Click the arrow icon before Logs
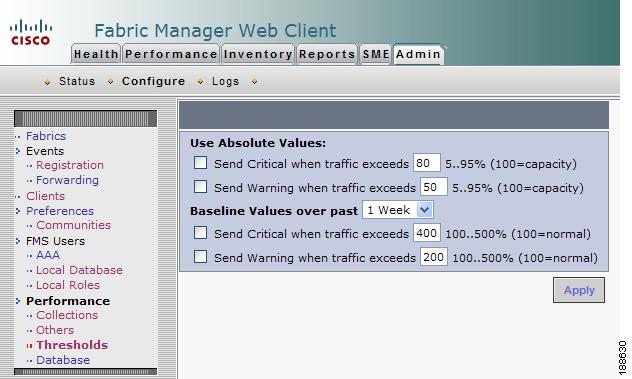632x379 pixels. pyautogui.click(x=200, y=82)
